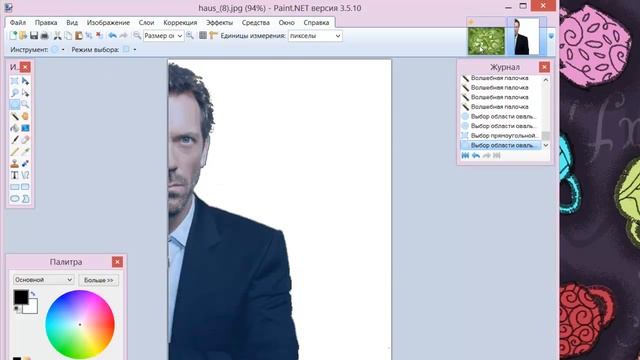Close the Журнал panel

544,67
